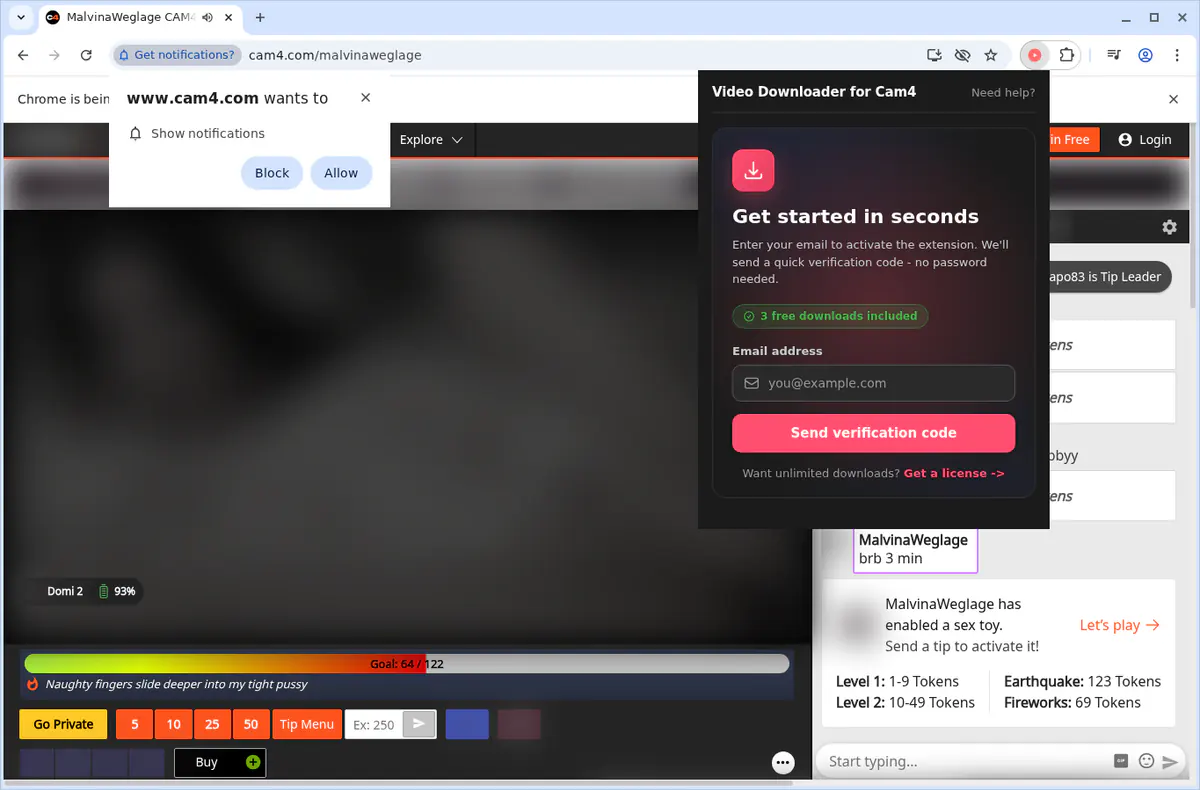1200x790 pixels.
Task: Mute audio on the MalvinaWeglage tab
Action: click(x=207, y=17)
